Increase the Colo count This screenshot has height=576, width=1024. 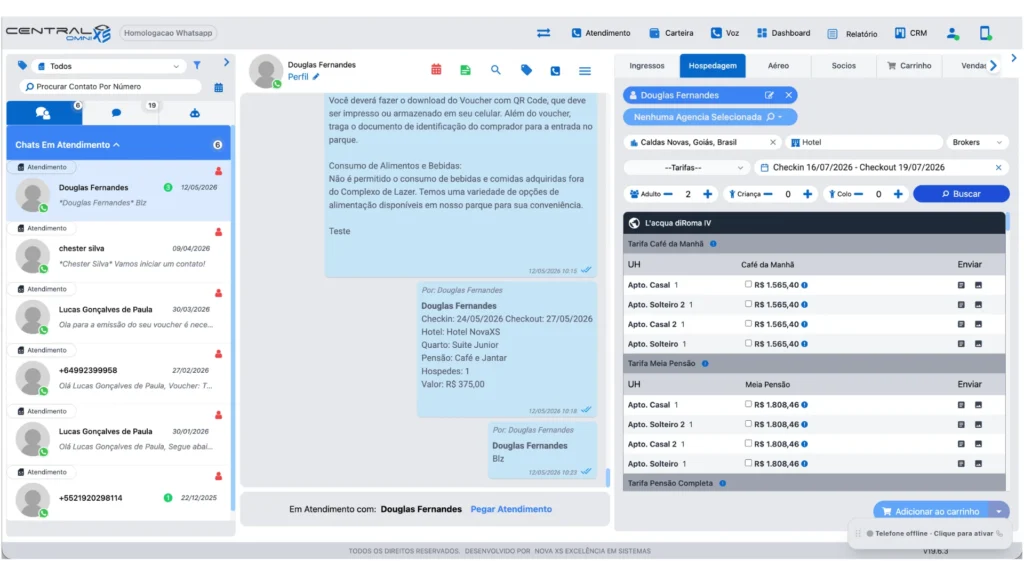[x=898, y=194]
